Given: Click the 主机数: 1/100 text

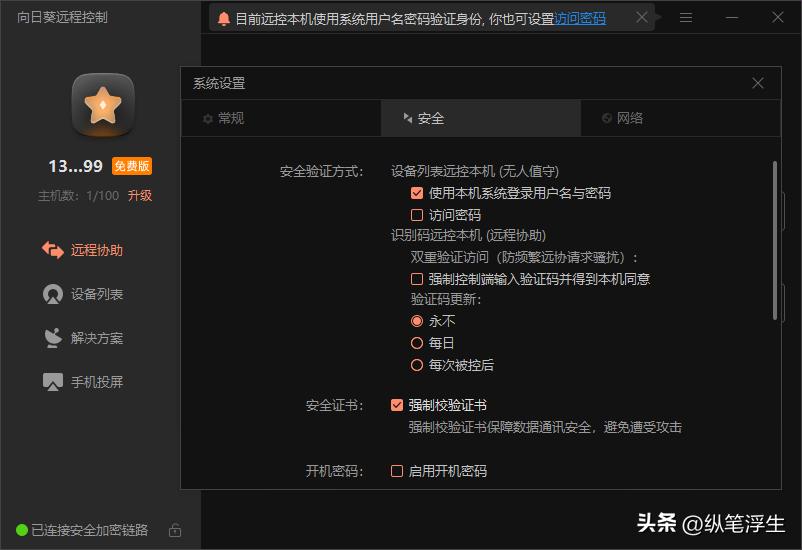Looking at the screenshot, I should 78,195.
